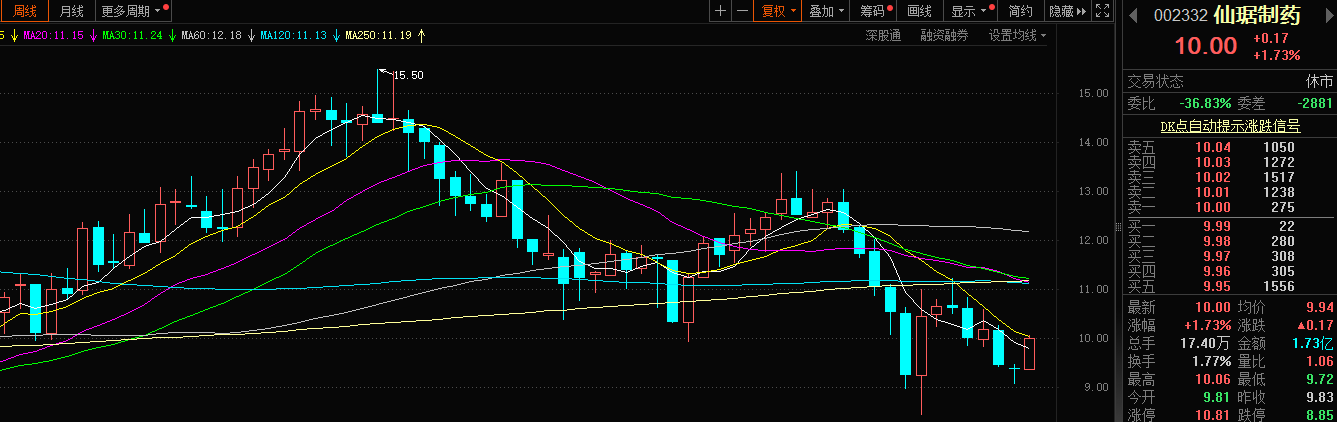
Task: Open the 复权 price adjustment dropdown
Action: [x=779, y=11]
